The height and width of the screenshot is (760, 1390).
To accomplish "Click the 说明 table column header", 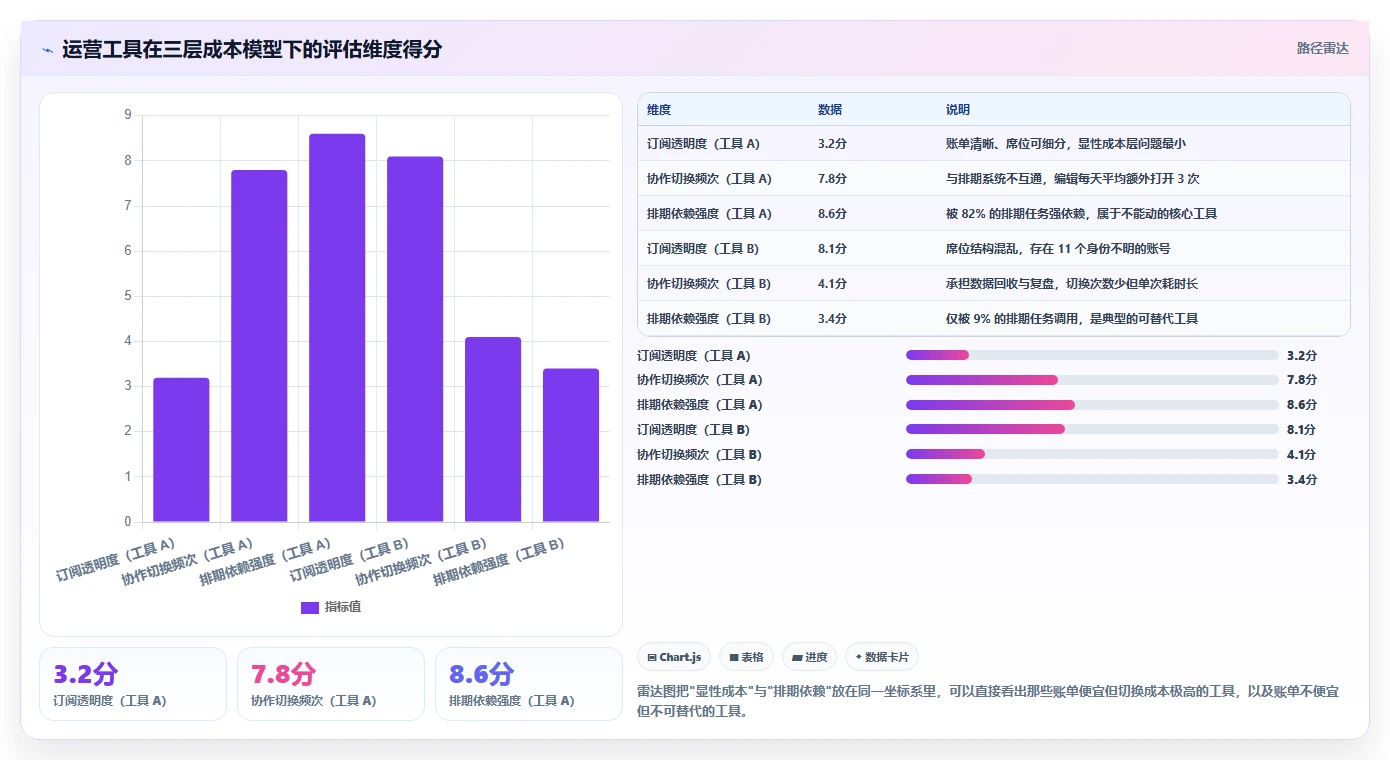I will pyautogui.click(x=958, y=110).
